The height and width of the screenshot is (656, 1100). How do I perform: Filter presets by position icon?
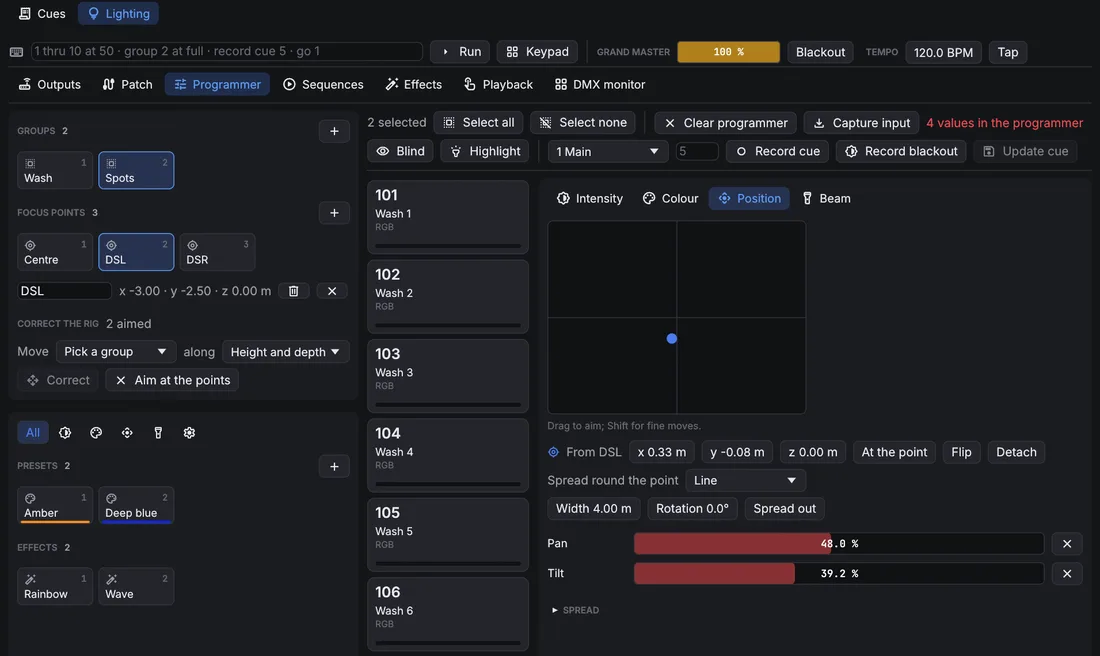click(x=127, y=433)
